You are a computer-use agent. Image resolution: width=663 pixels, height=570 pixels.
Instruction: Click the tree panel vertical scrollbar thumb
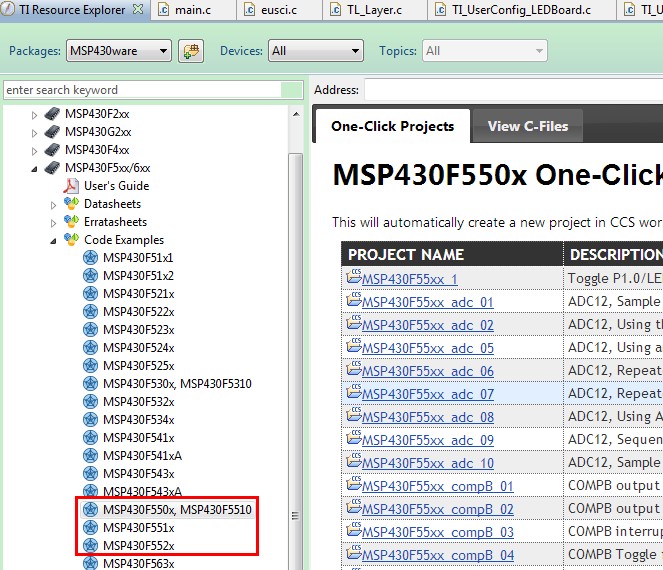(296, 364)
